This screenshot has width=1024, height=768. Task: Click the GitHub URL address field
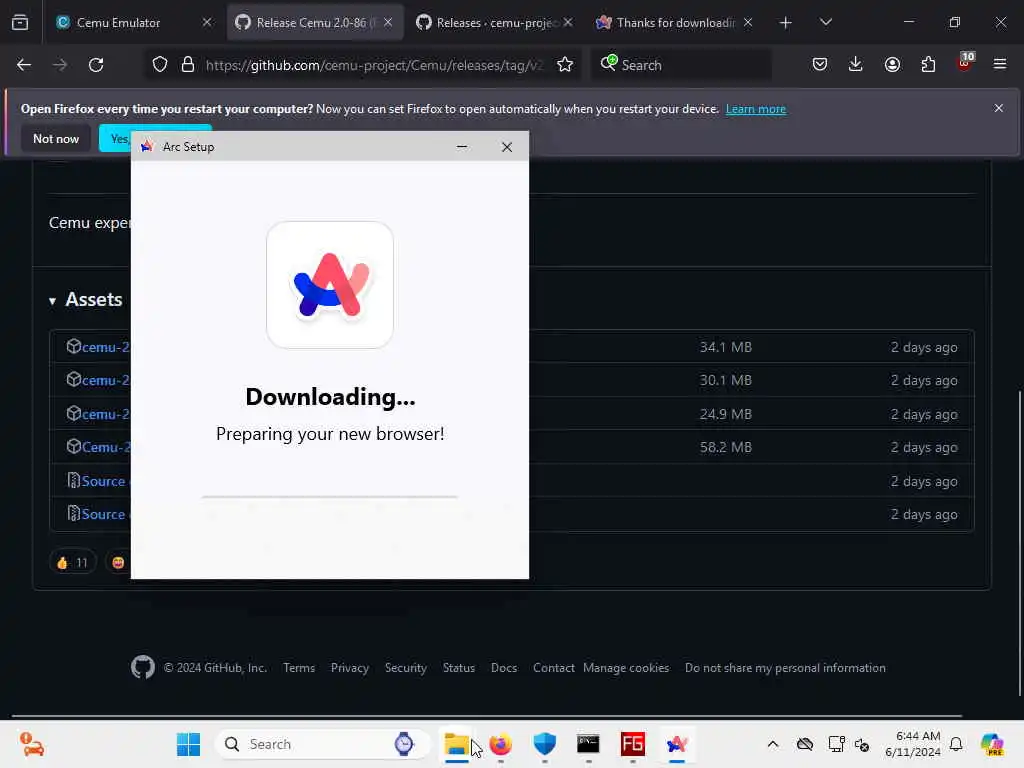click(374, 65)
